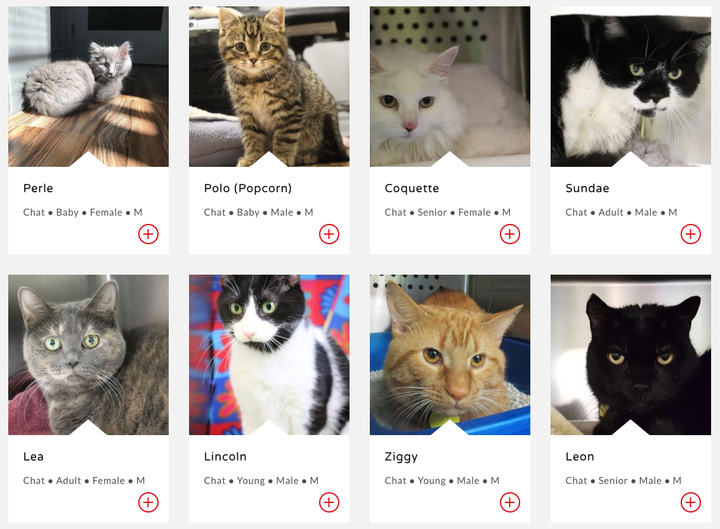Click the Leon name title
Screen dimensions: 720x529
[x=580, y=456]
